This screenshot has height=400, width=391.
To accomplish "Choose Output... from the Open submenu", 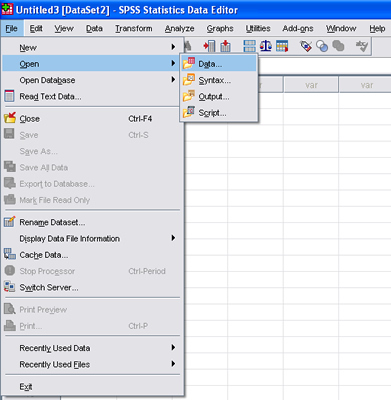I will [219, 96].
